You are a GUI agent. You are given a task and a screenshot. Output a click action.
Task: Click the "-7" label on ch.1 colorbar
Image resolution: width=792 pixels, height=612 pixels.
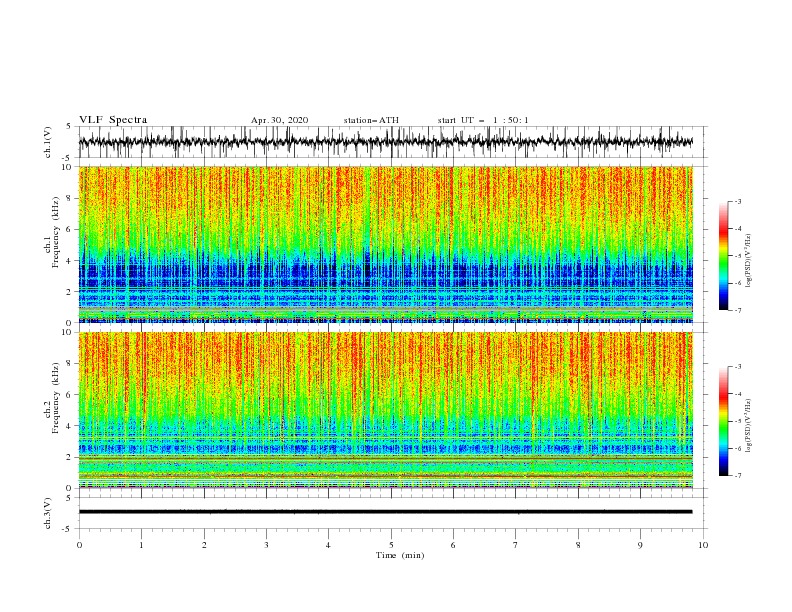point(738,310)
